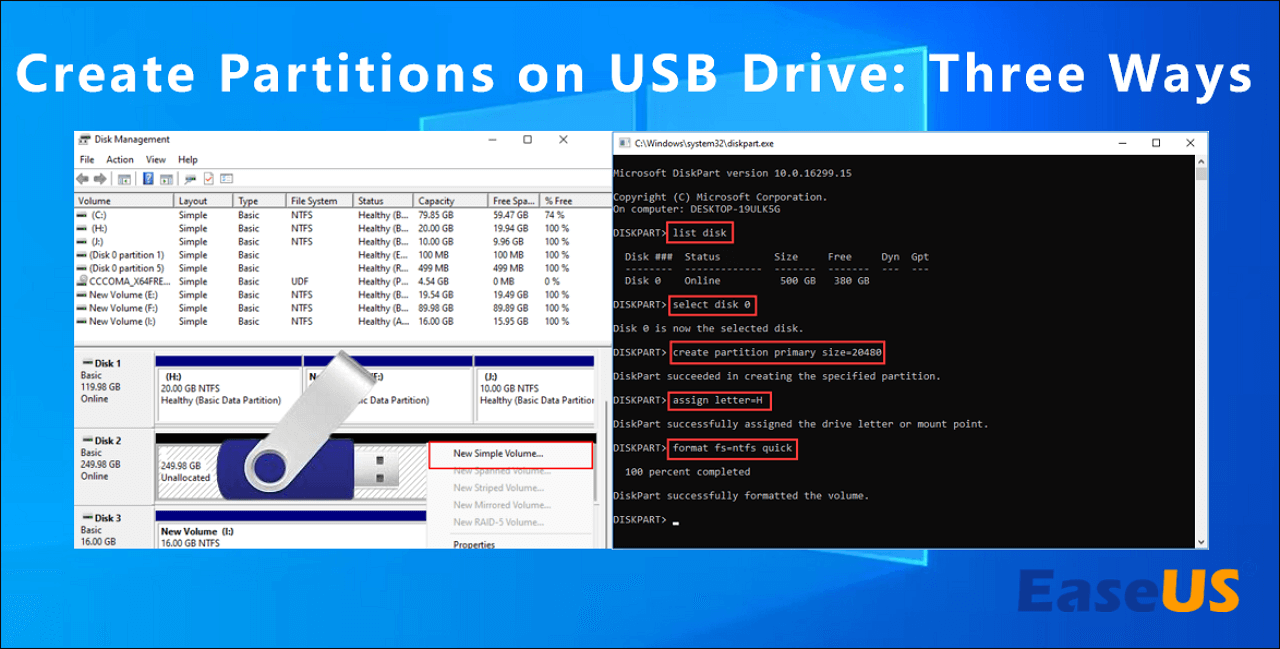Select the Disk 1 label panel
The width and height of the screenshot is (1280, 649).
pos(114,388)
